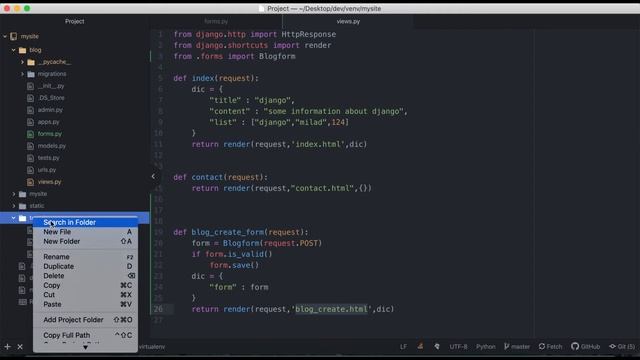Expand the __pycache__ folder chevron
640x360 pixels.
[22, 62]
